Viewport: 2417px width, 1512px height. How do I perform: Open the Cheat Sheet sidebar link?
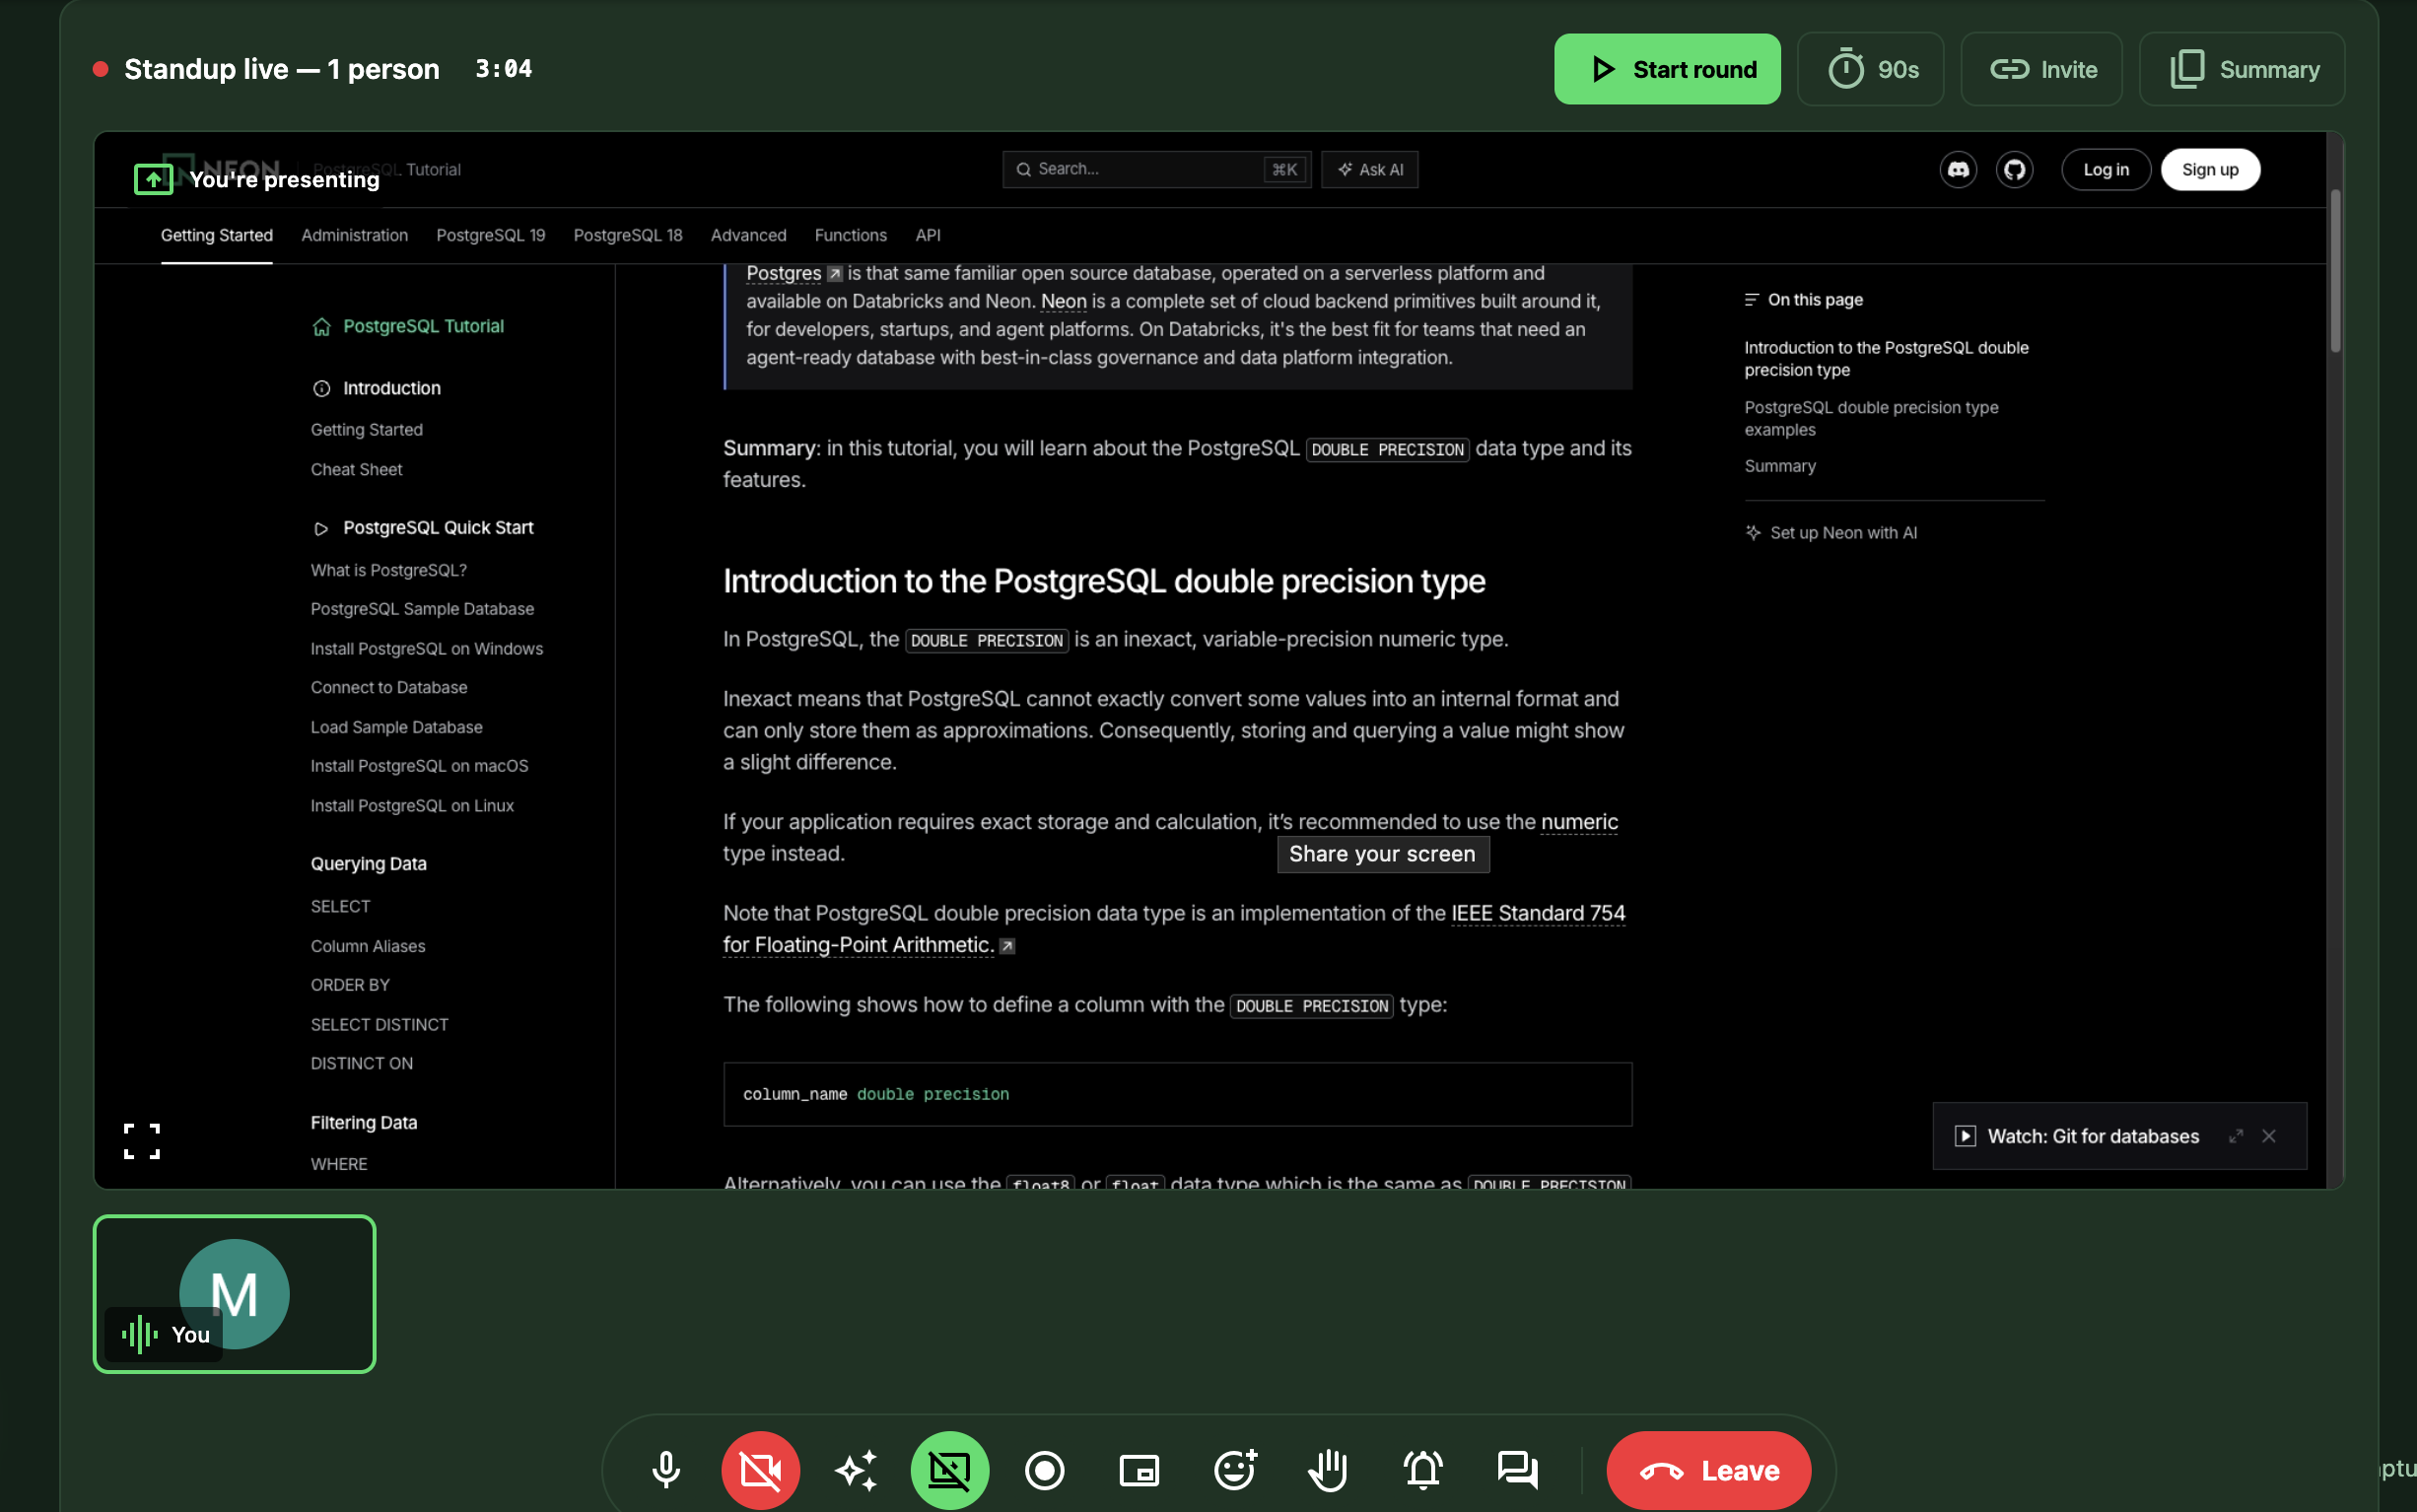click(x=356, y=469)
